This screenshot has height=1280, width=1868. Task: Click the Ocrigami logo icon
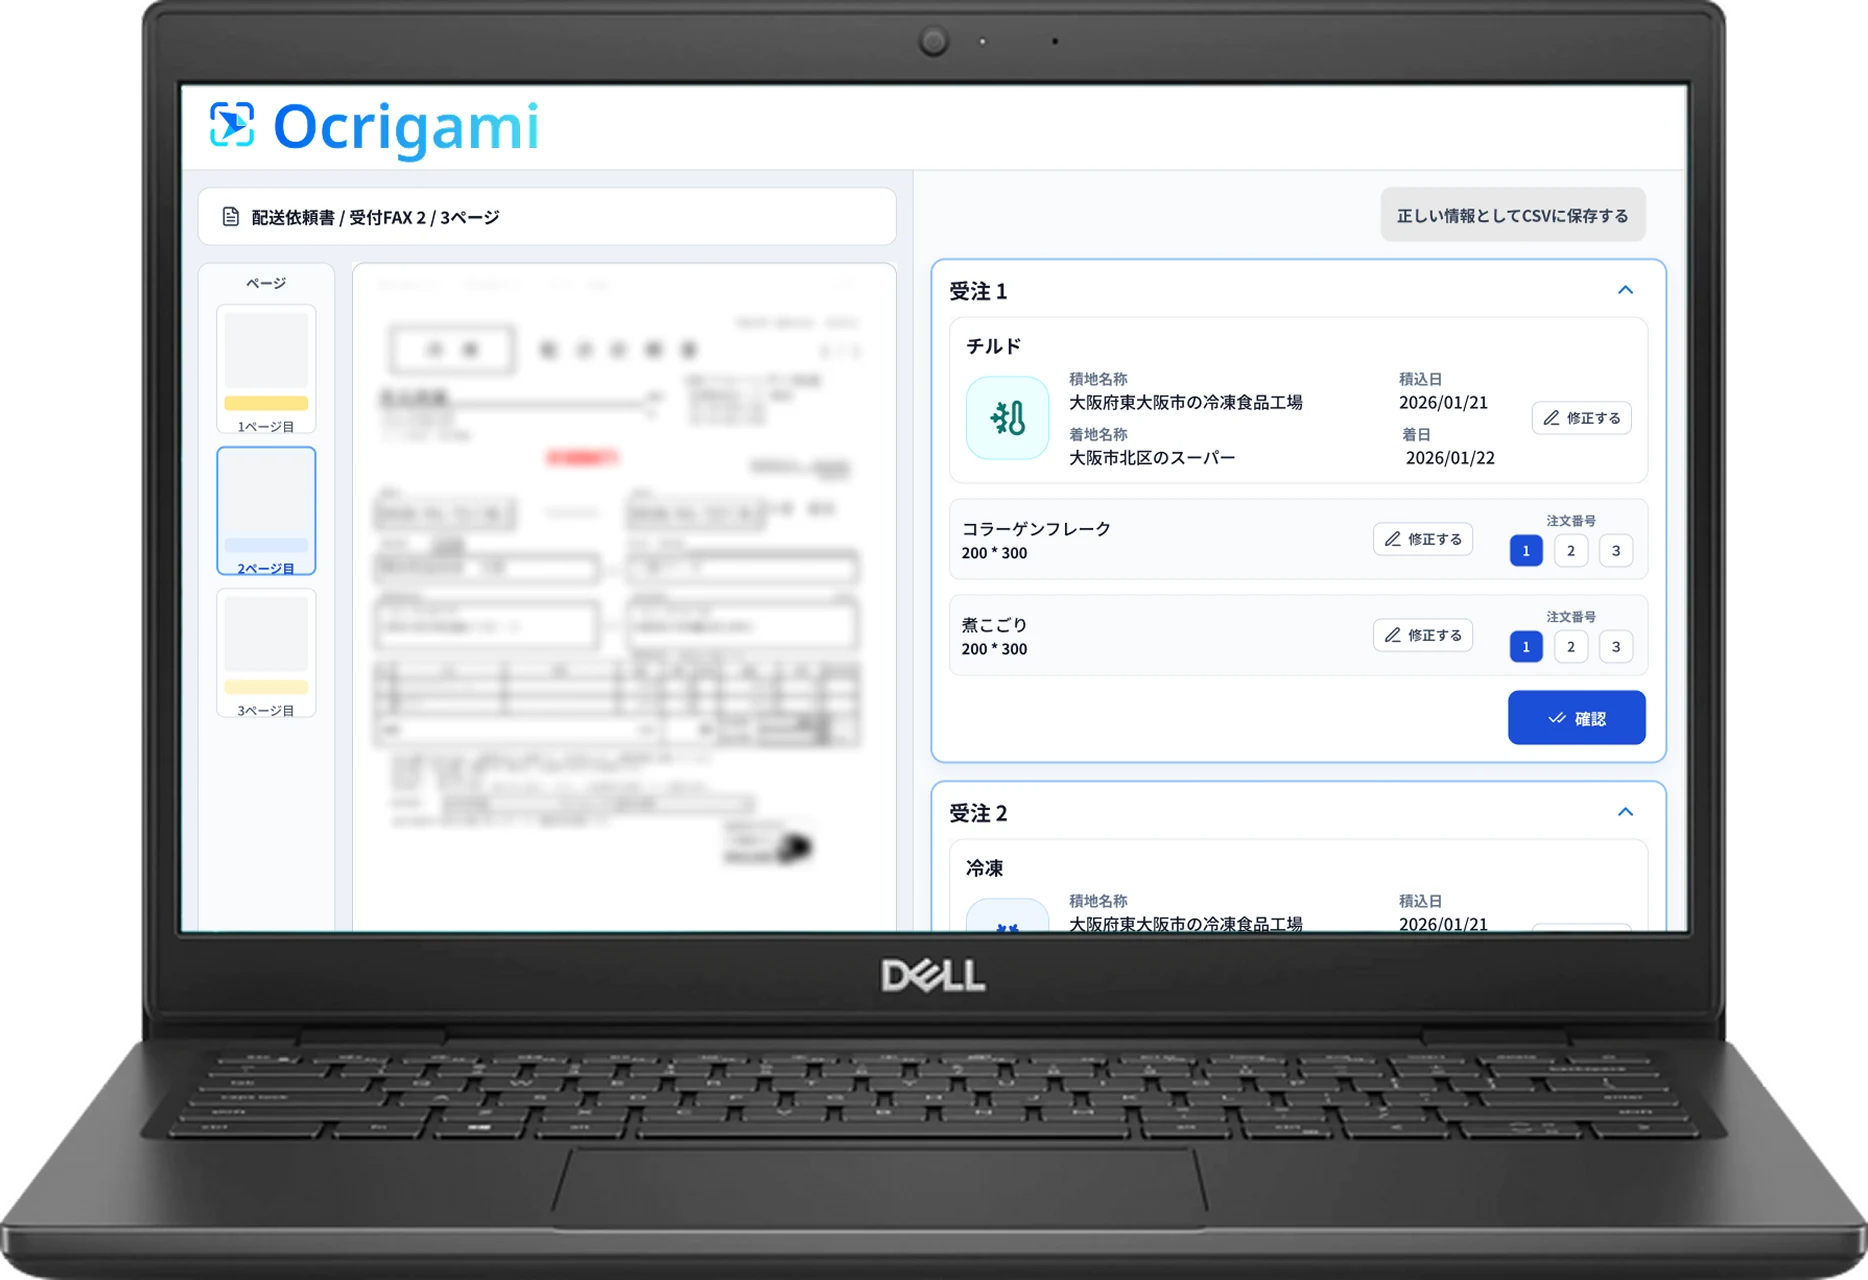pyautogui.click(x=232, y=126)
